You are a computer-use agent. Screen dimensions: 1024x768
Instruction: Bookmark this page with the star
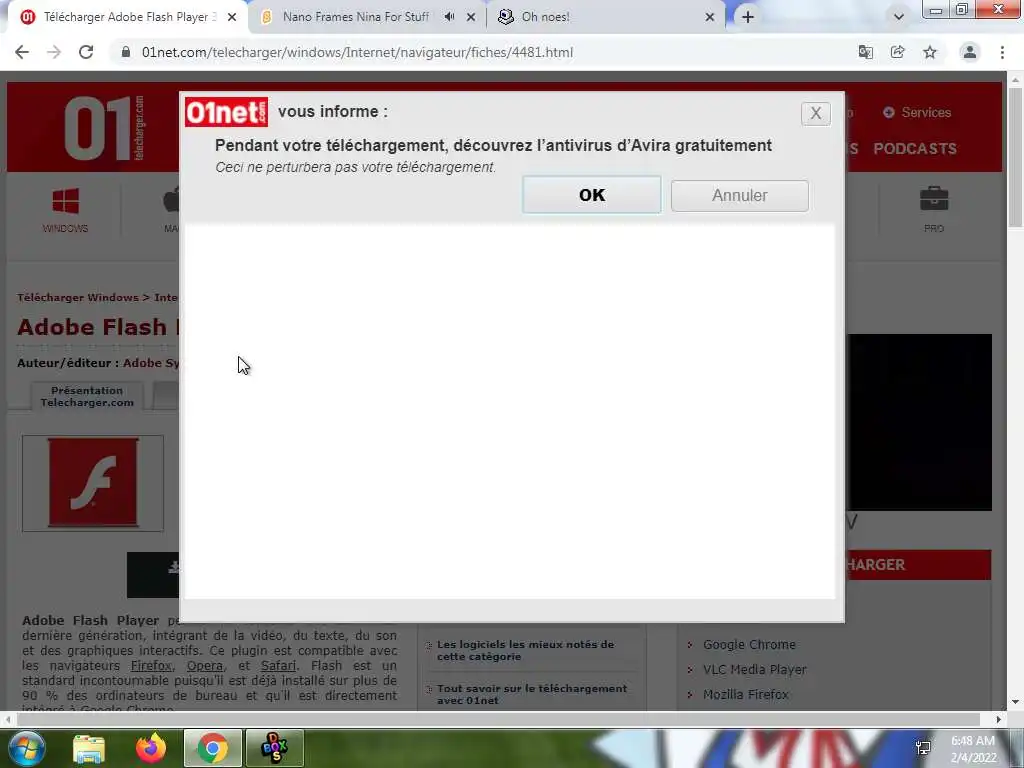(x=929, y=52)
